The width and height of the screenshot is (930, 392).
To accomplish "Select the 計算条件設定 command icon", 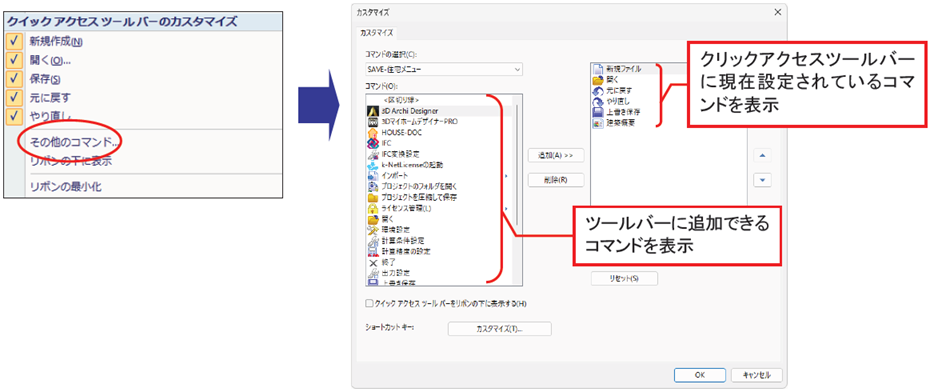I will coord(373,240).
